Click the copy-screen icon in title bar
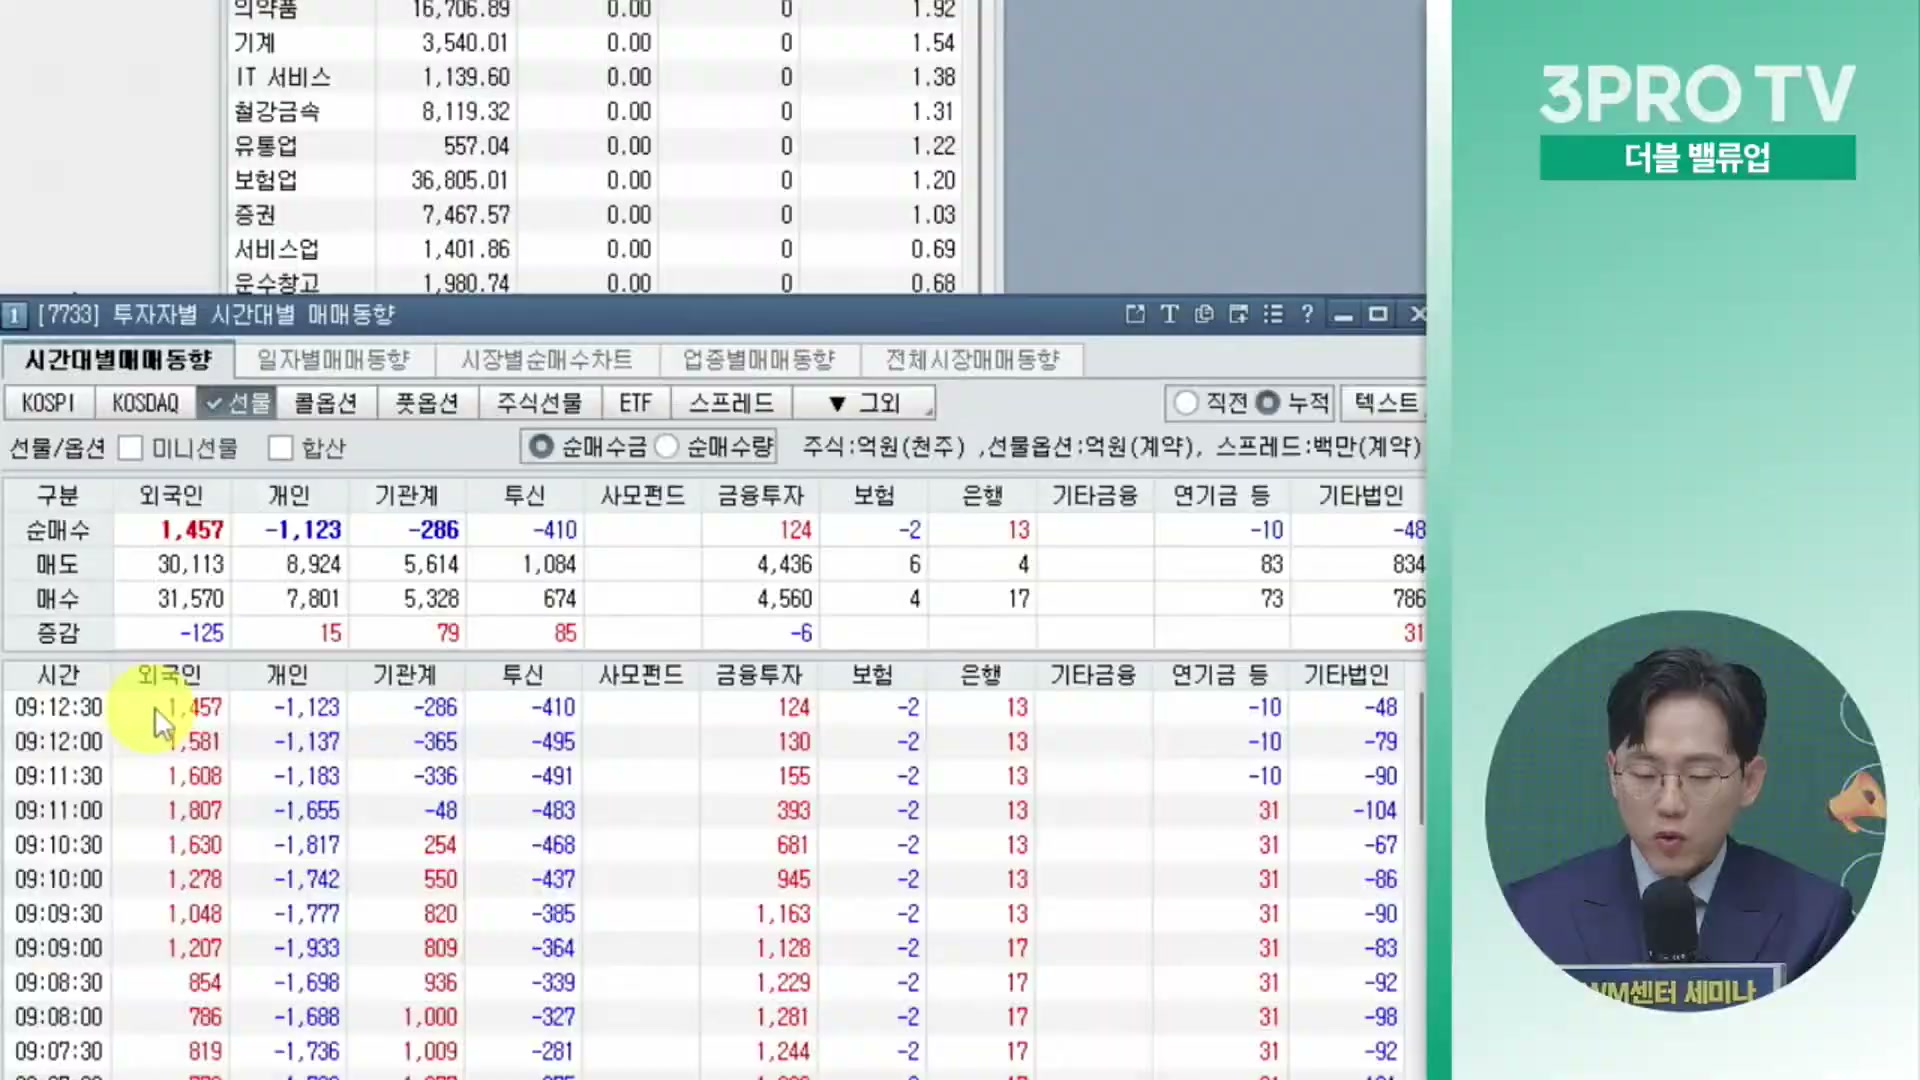The width and height of the screenshot is (1920, 1080). coord(1204,315)
